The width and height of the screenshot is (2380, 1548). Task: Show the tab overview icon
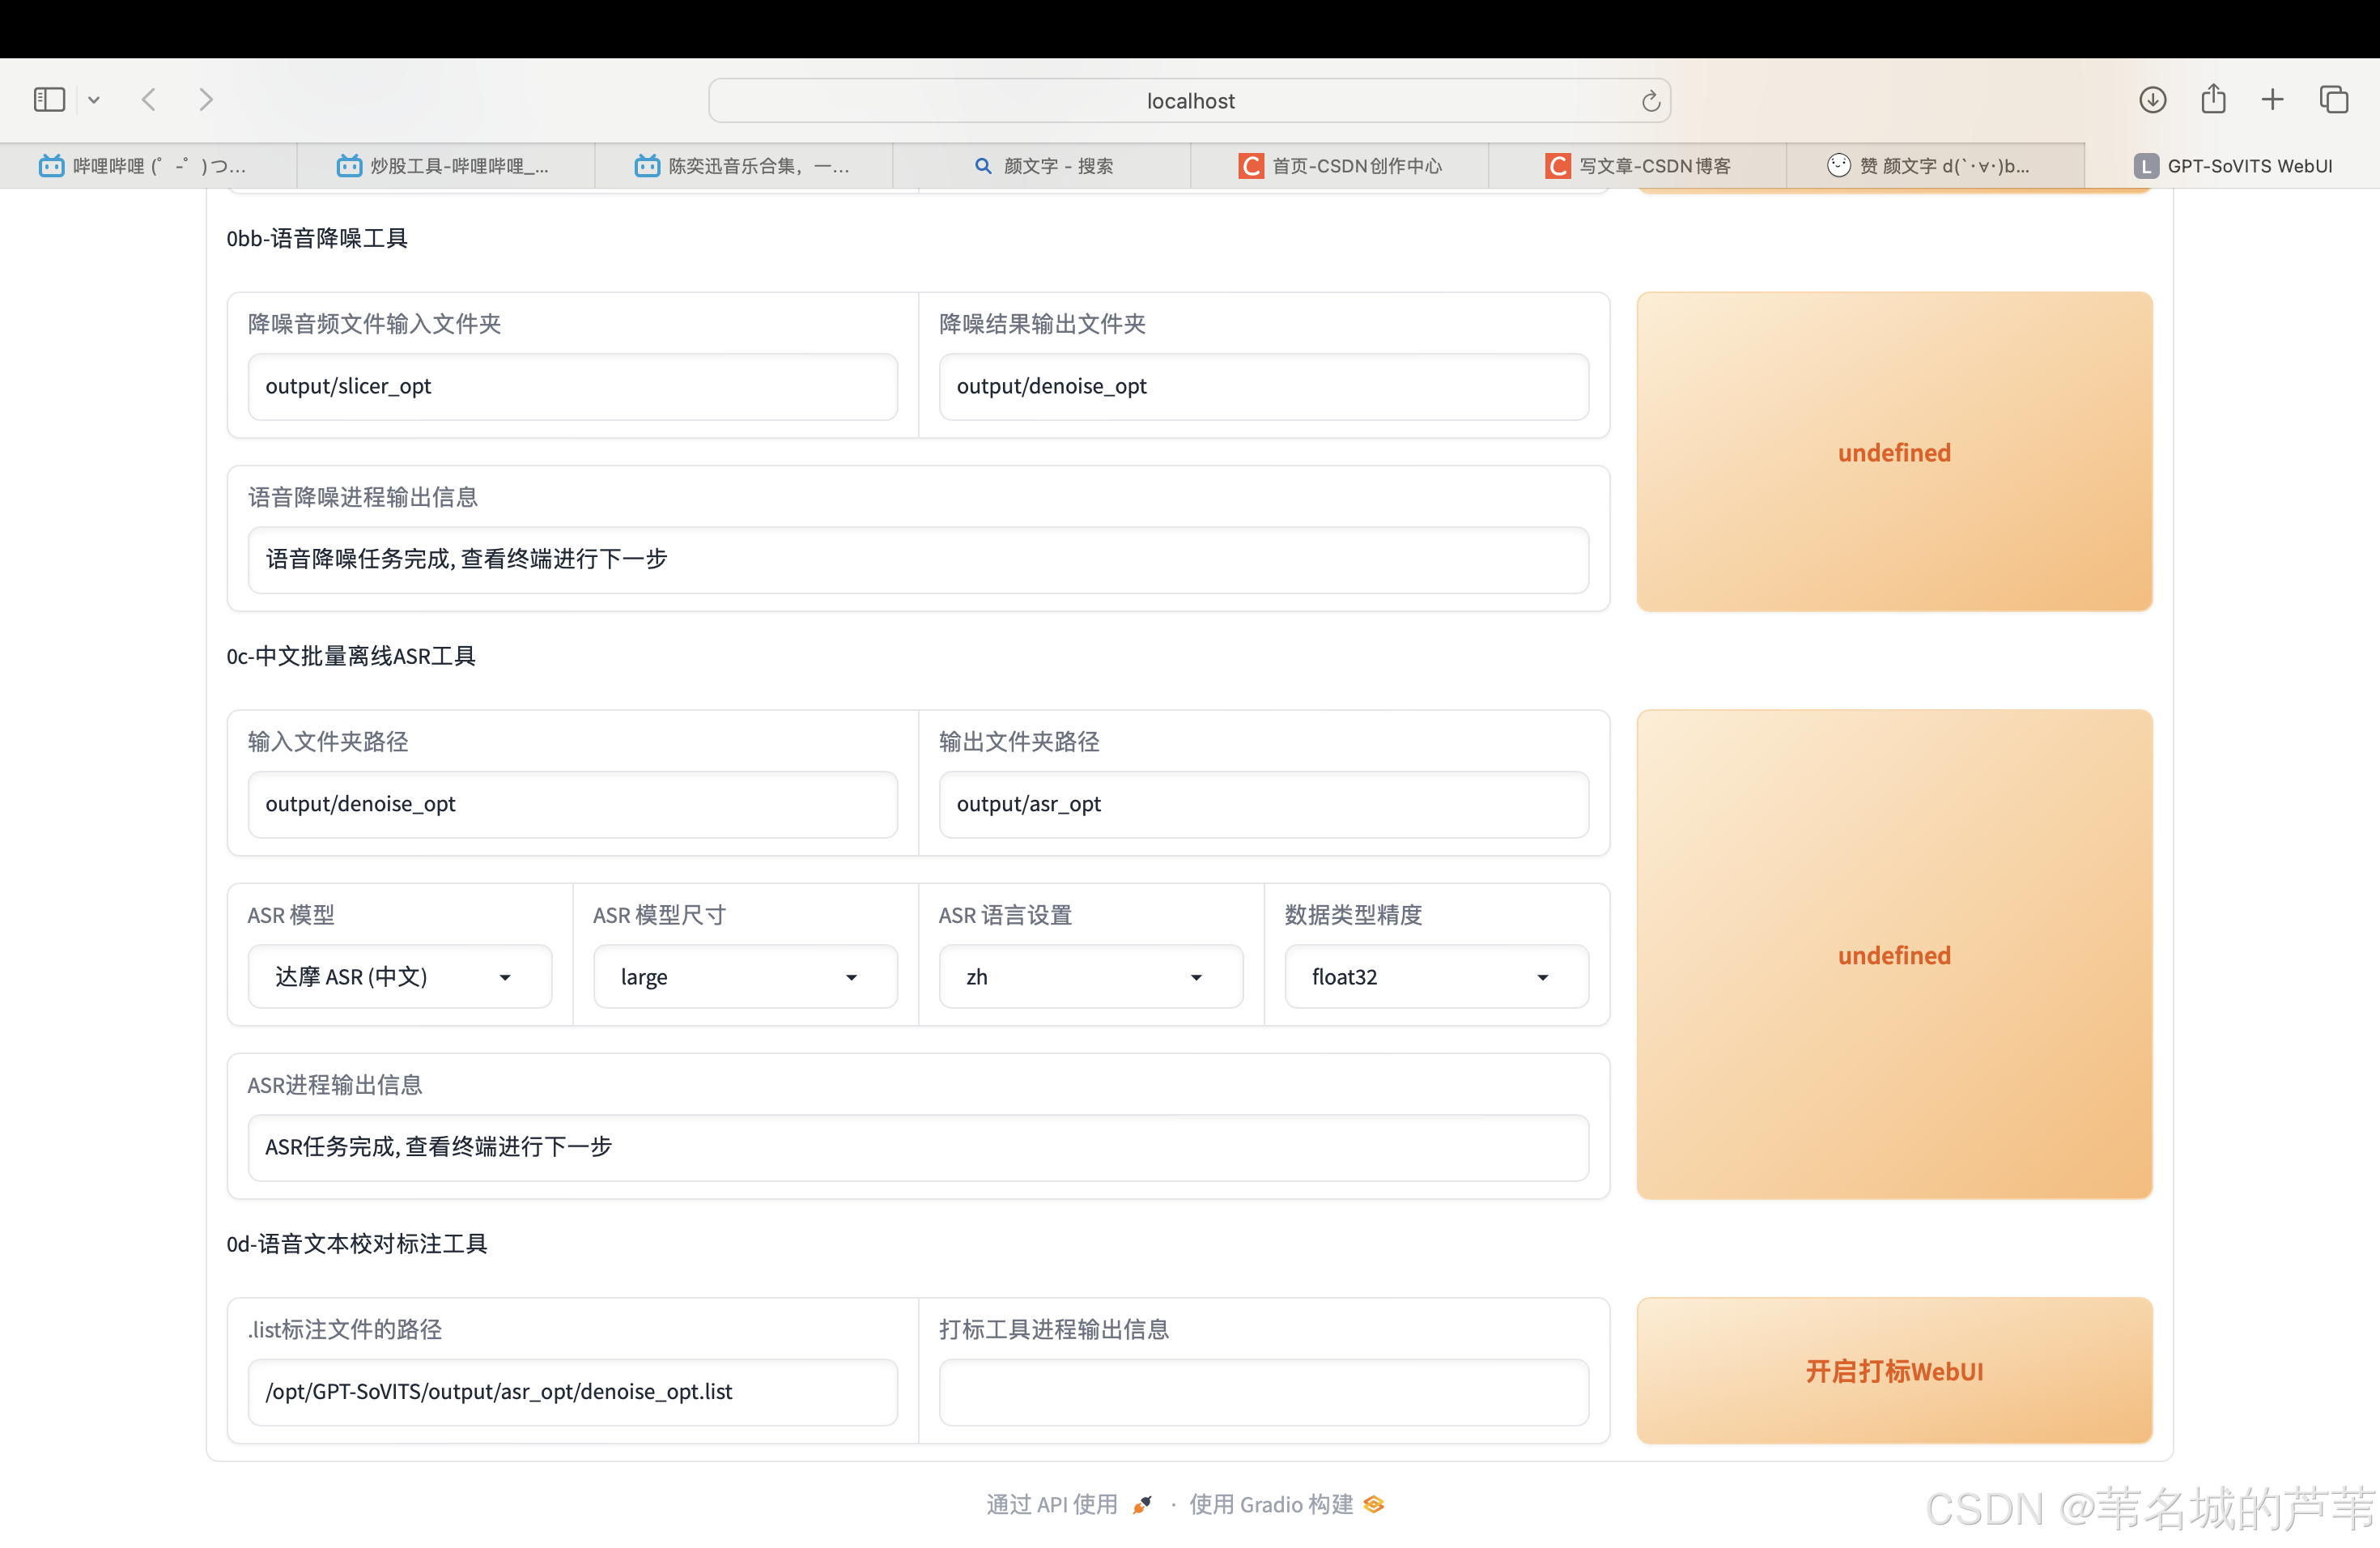[2334, 100]
